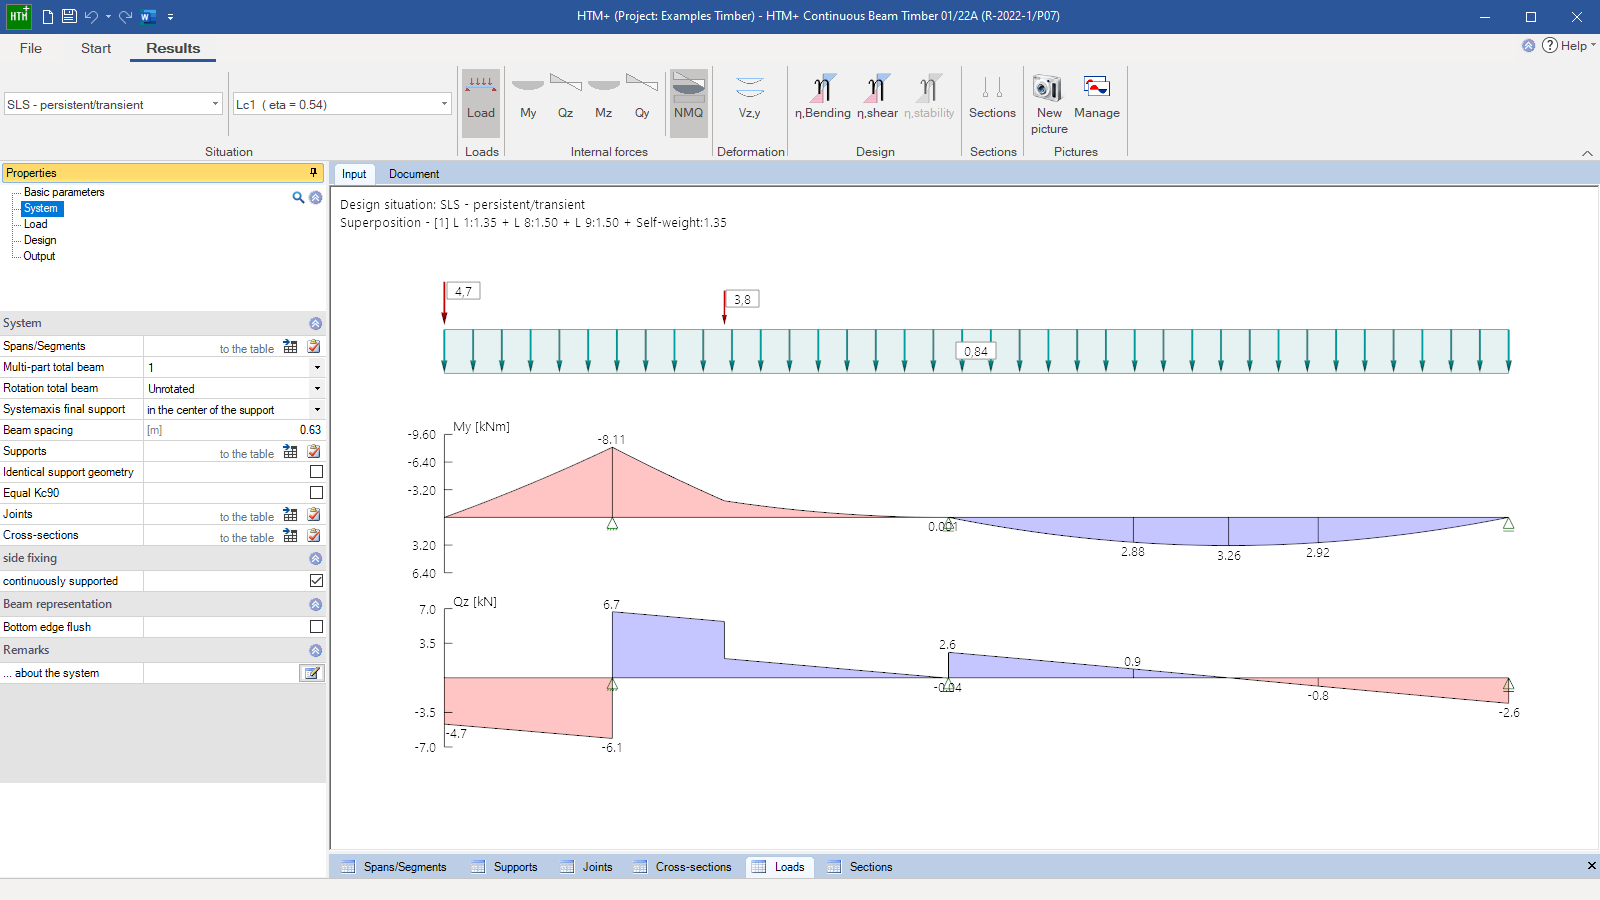This screenshot has width=1600, height=900.
Task: Switch to the Start ribbon tab
Action: 96,48
